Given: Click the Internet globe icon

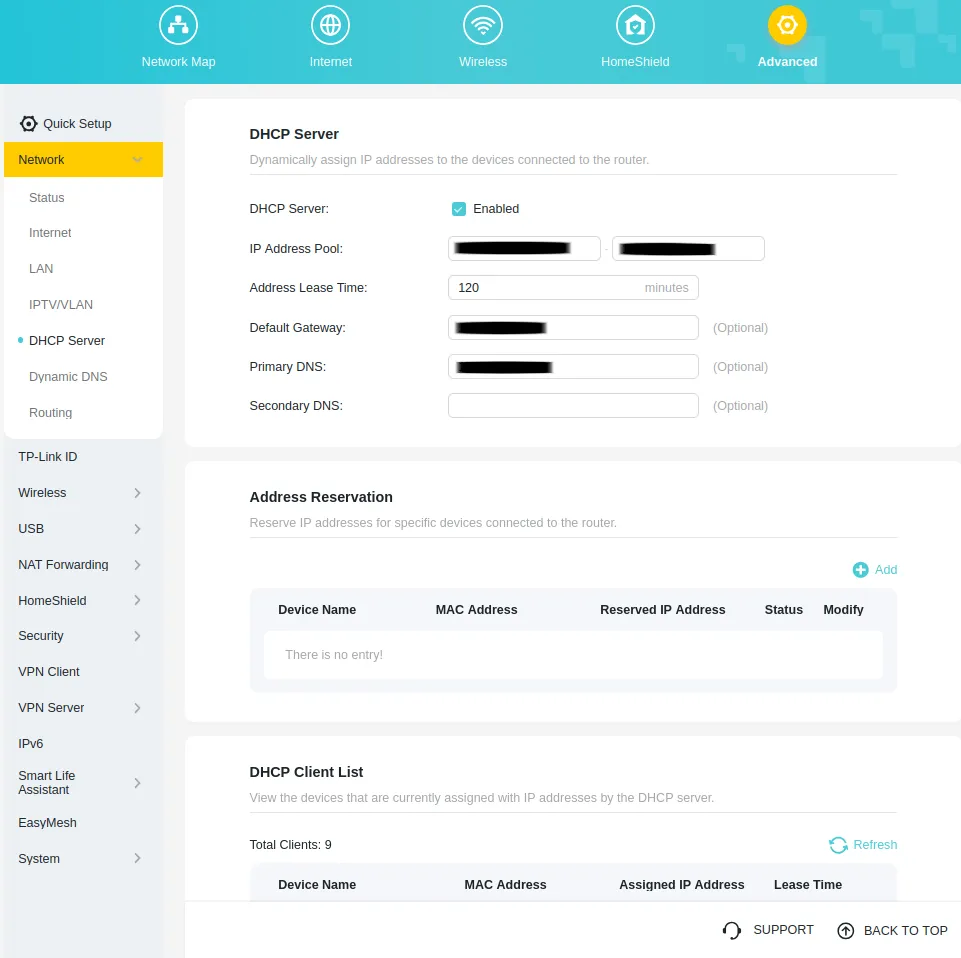Looking at the screenshot, I should point(330,25).
